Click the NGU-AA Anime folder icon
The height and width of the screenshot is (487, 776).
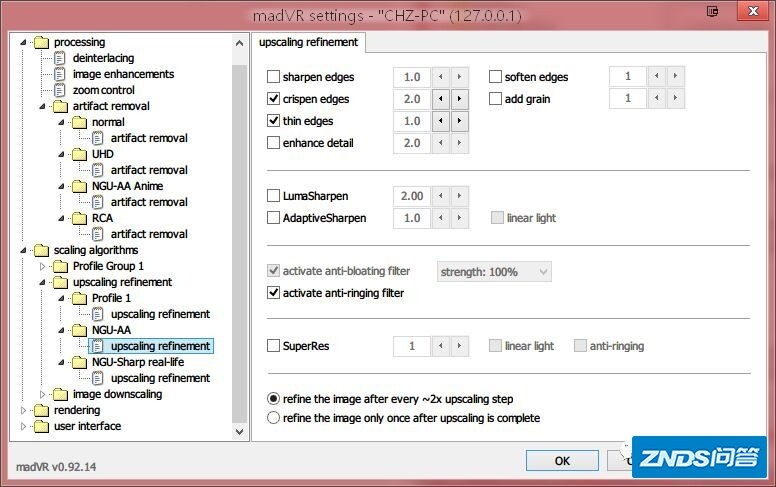coord(79,187)
